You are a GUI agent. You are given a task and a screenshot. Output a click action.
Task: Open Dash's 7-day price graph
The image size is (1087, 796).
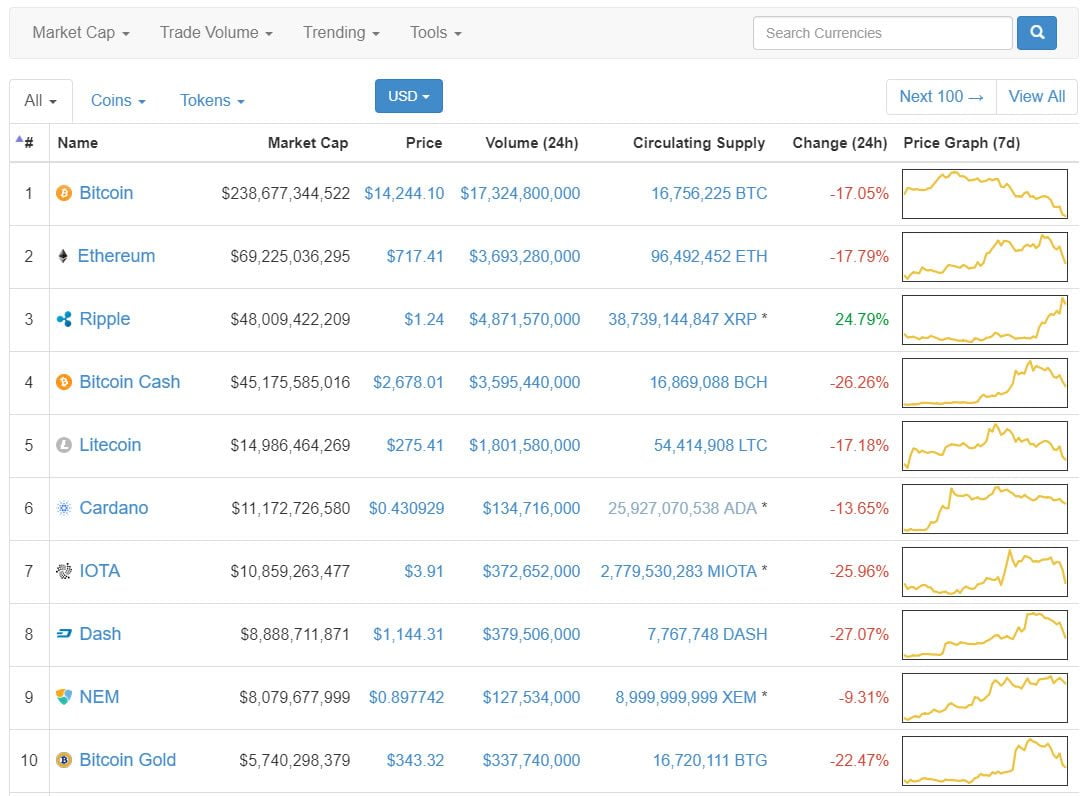[984, 635]
